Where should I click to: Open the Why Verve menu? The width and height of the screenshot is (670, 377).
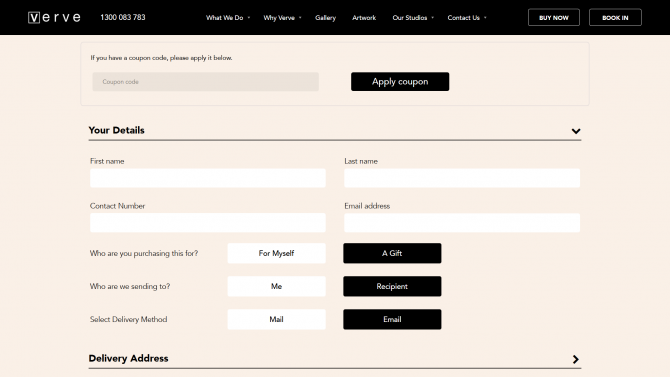tap(279, 18)
